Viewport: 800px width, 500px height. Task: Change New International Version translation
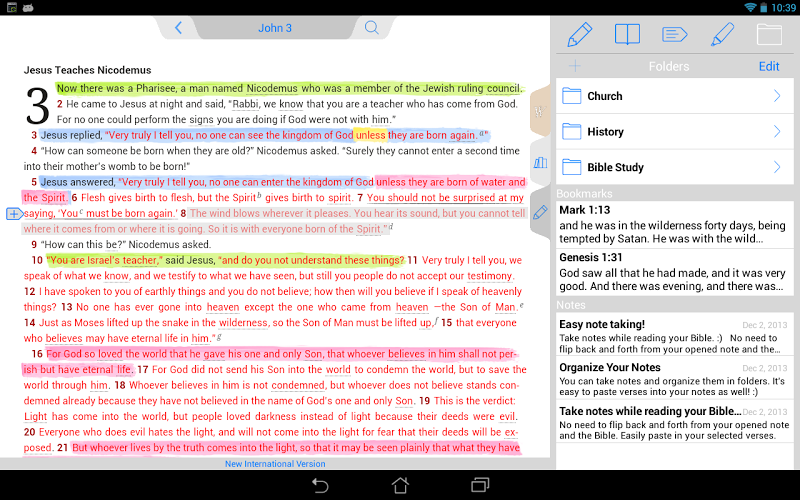[275, 464]
